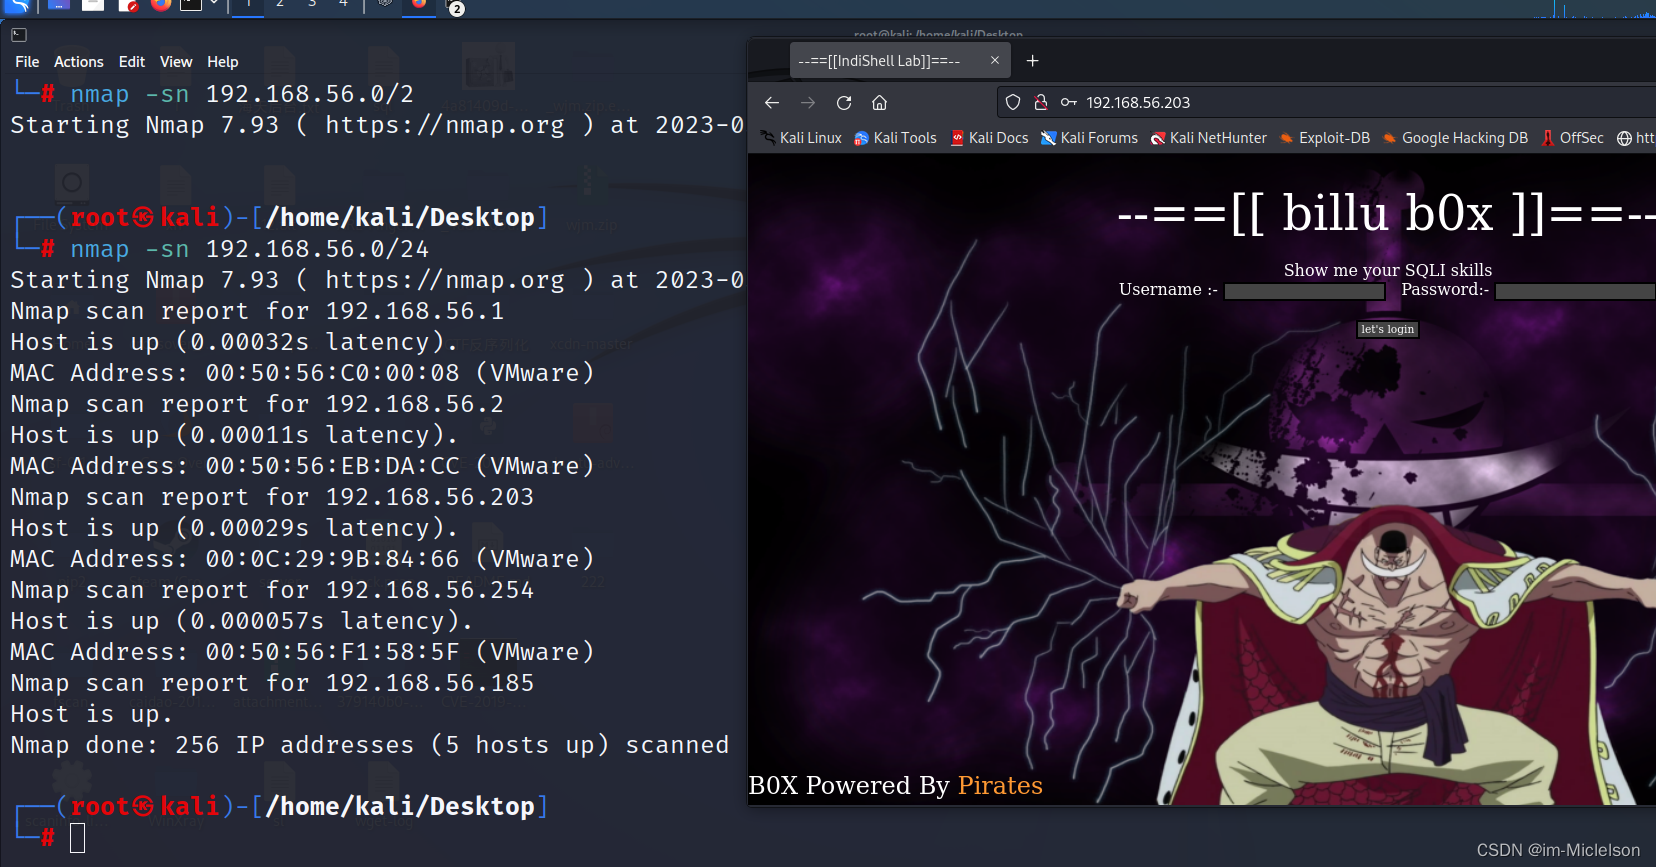
Task: Switch to workspace 3 in the panel
Action: (x=312, y=4)
